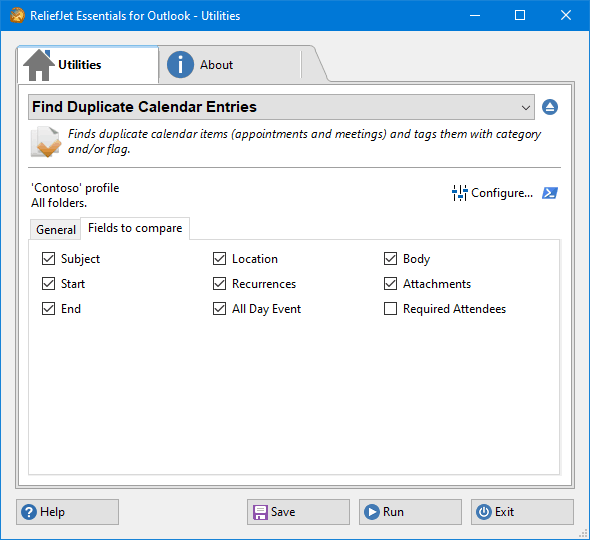Close the ReliefJet window
Viewport: 590px width, 540px height.
pos(566,15)
